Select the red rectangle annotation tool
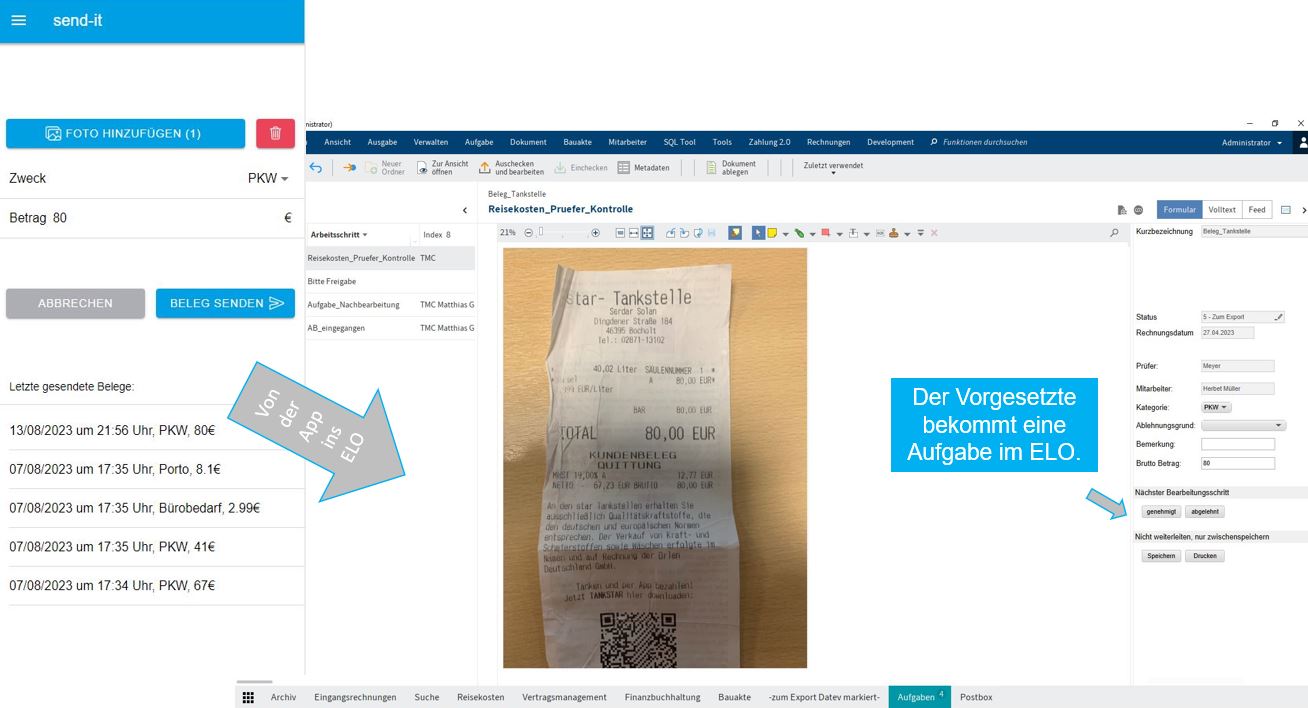The image size is (1308, 708). [826, 233]
